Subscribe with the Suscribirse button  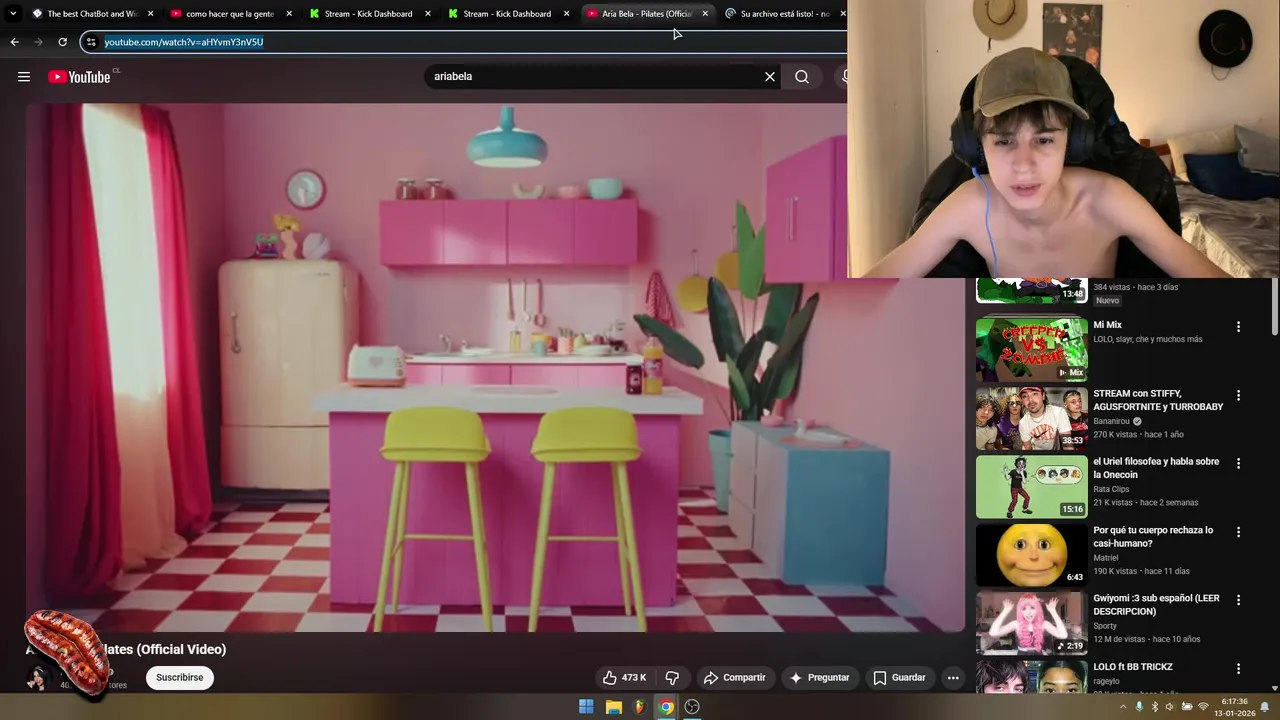pyautogui.click(x=180, y=678)
